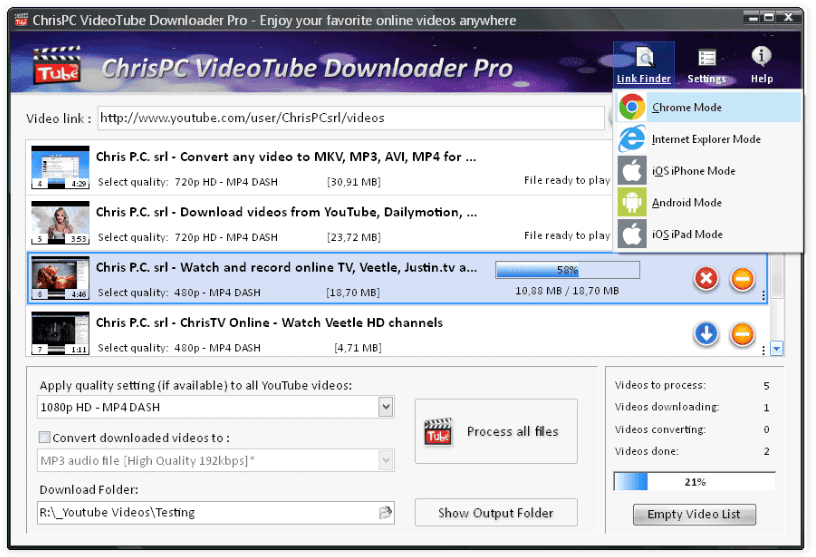This screenshot has width=816, height=557.
Task: Click the Videos to process count
Action: coord(766,386)
